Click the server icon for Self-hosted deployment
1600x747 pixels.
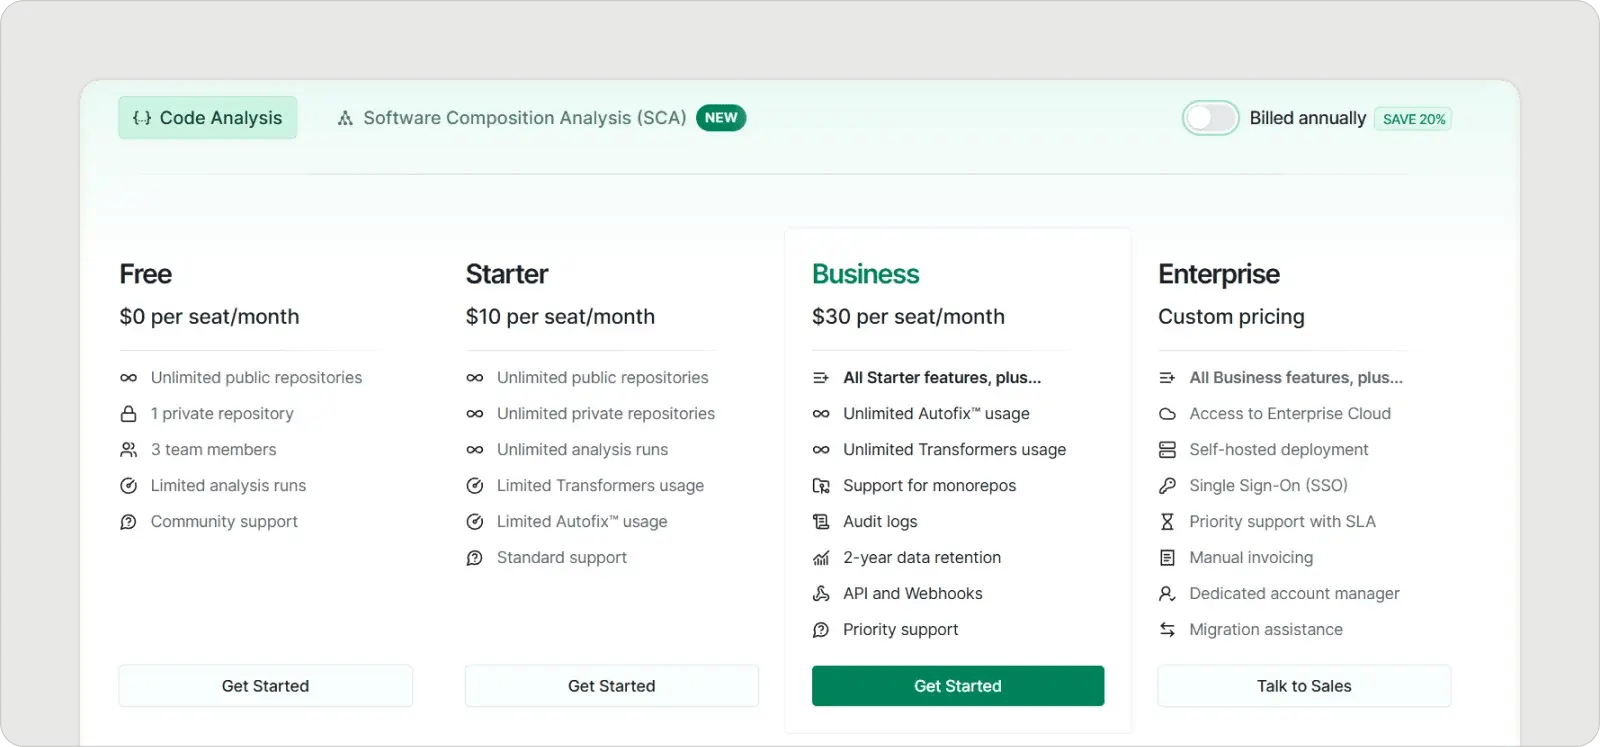pyautogui.click(x=1167, y=449)
